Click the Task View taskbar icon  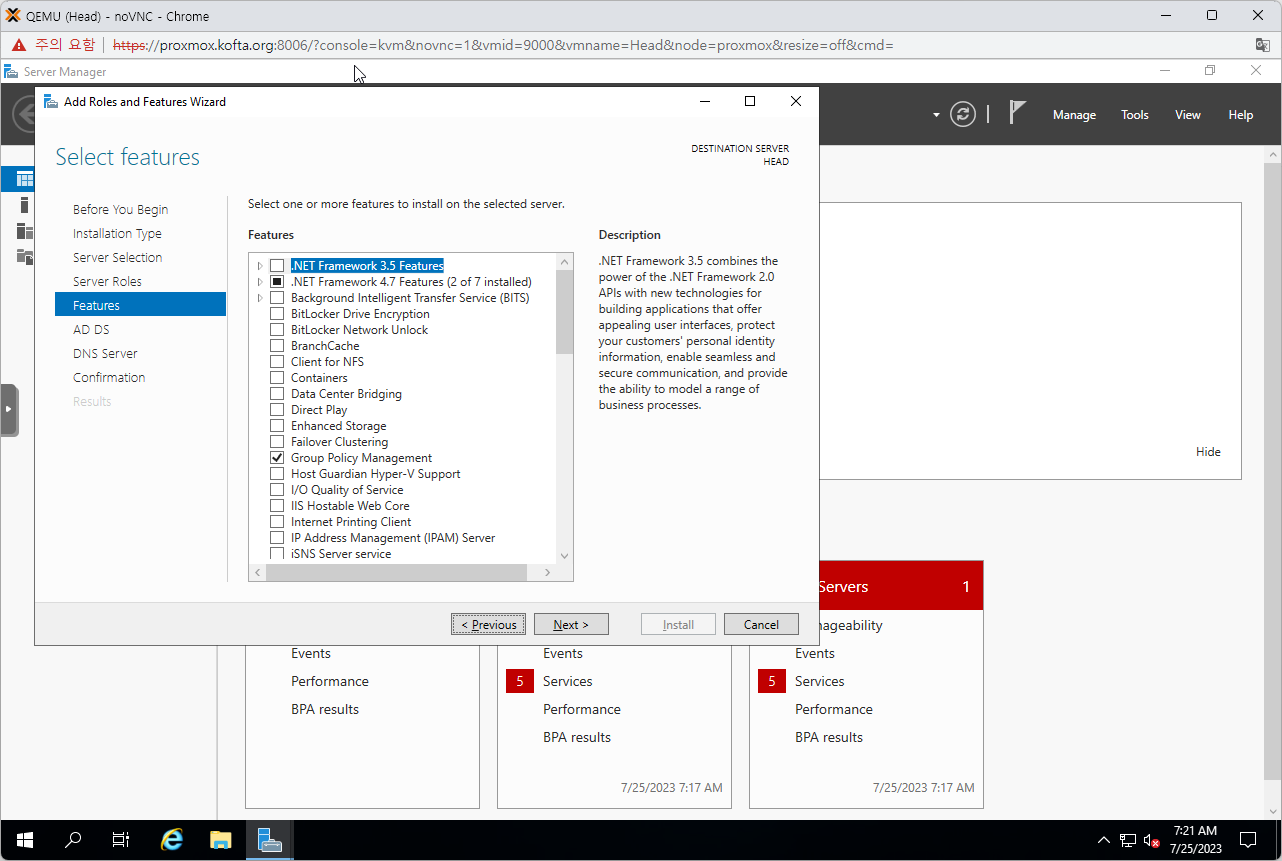(x=121, y=840)
